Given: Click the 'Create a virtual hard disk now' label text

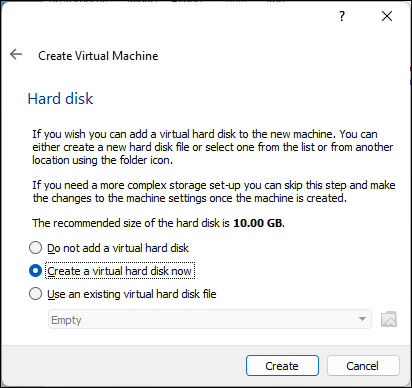Looking at the screenshot, I should click(x=120, y=271).
